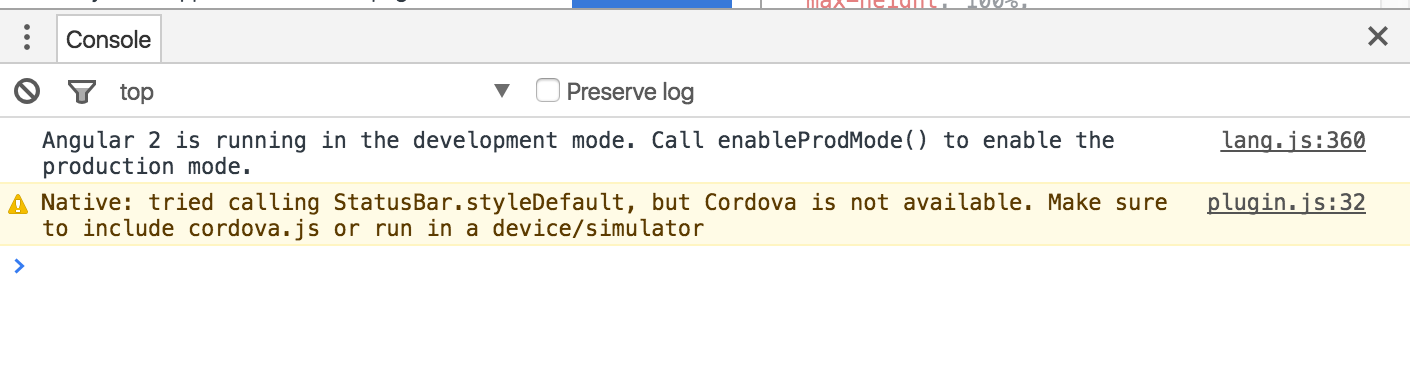The height and width of the screenshot is (372, 1410).
Task: Select the Cordova not available warning message
Action: [604, 215]
